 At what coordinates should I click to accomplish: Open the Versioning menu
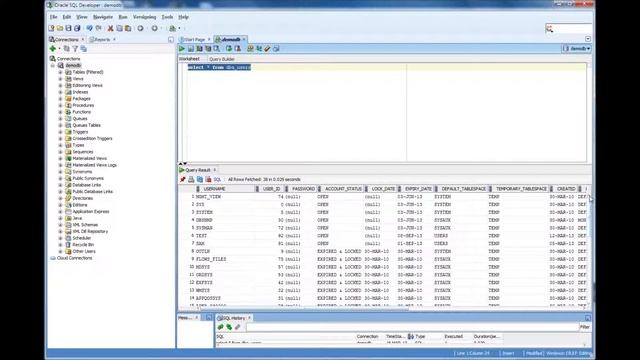click(144, 17)
